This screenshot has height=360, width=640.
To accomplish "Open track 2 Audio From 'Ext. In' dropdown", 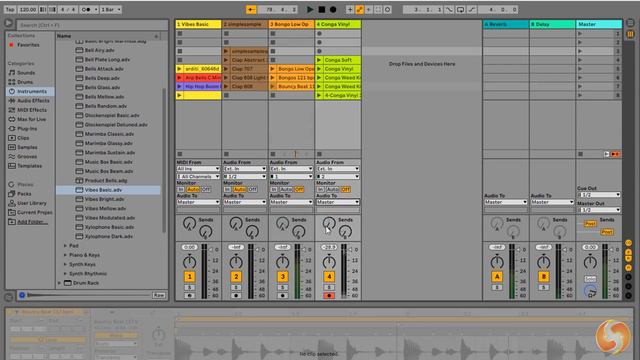I will point(244,169).
